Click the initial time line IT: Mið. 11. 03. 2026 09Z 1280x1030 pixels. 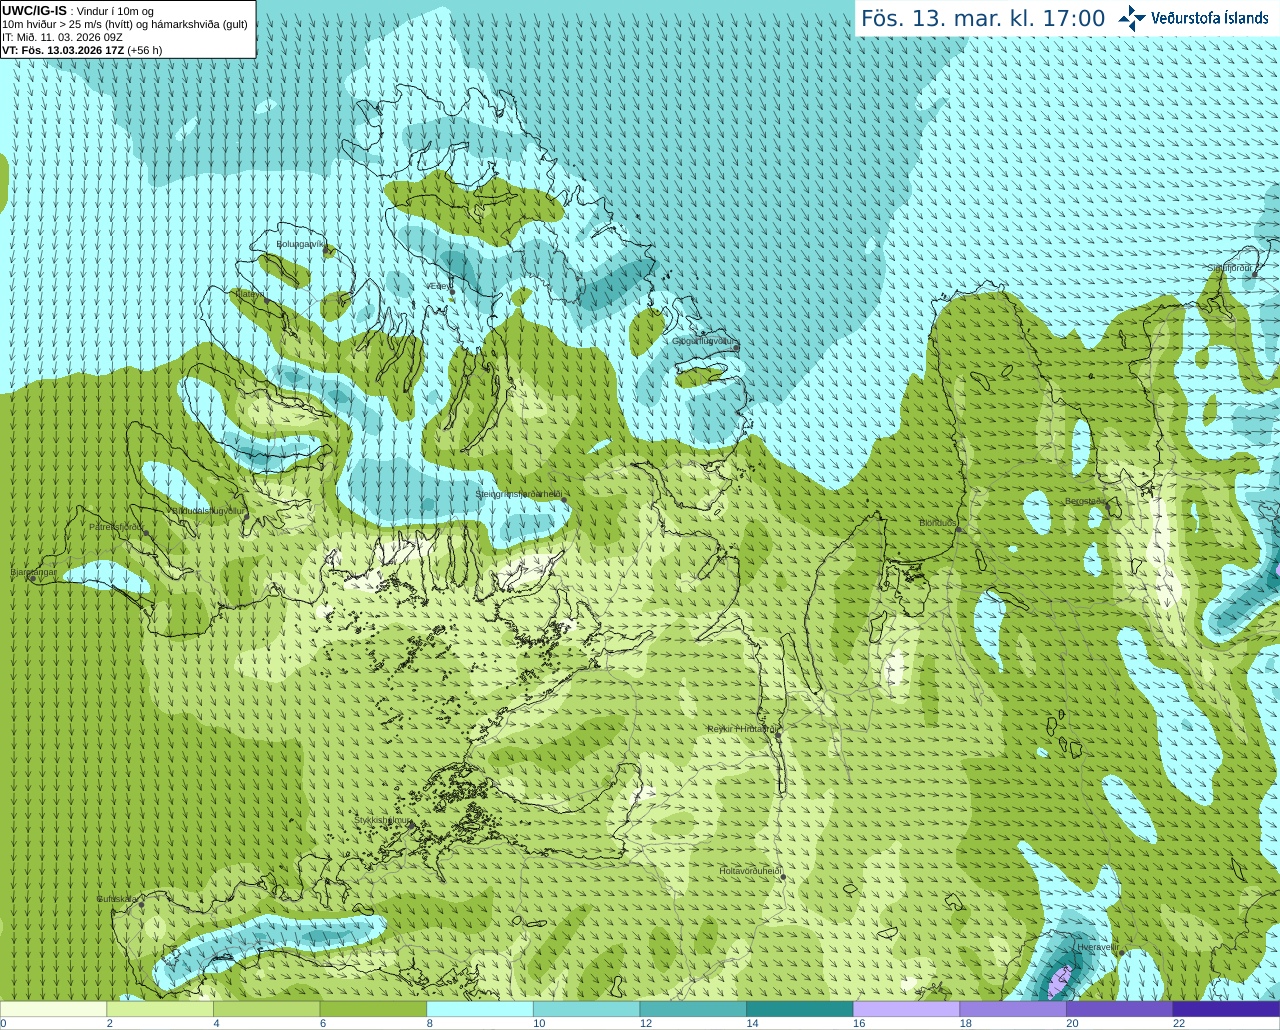[62, 37]
